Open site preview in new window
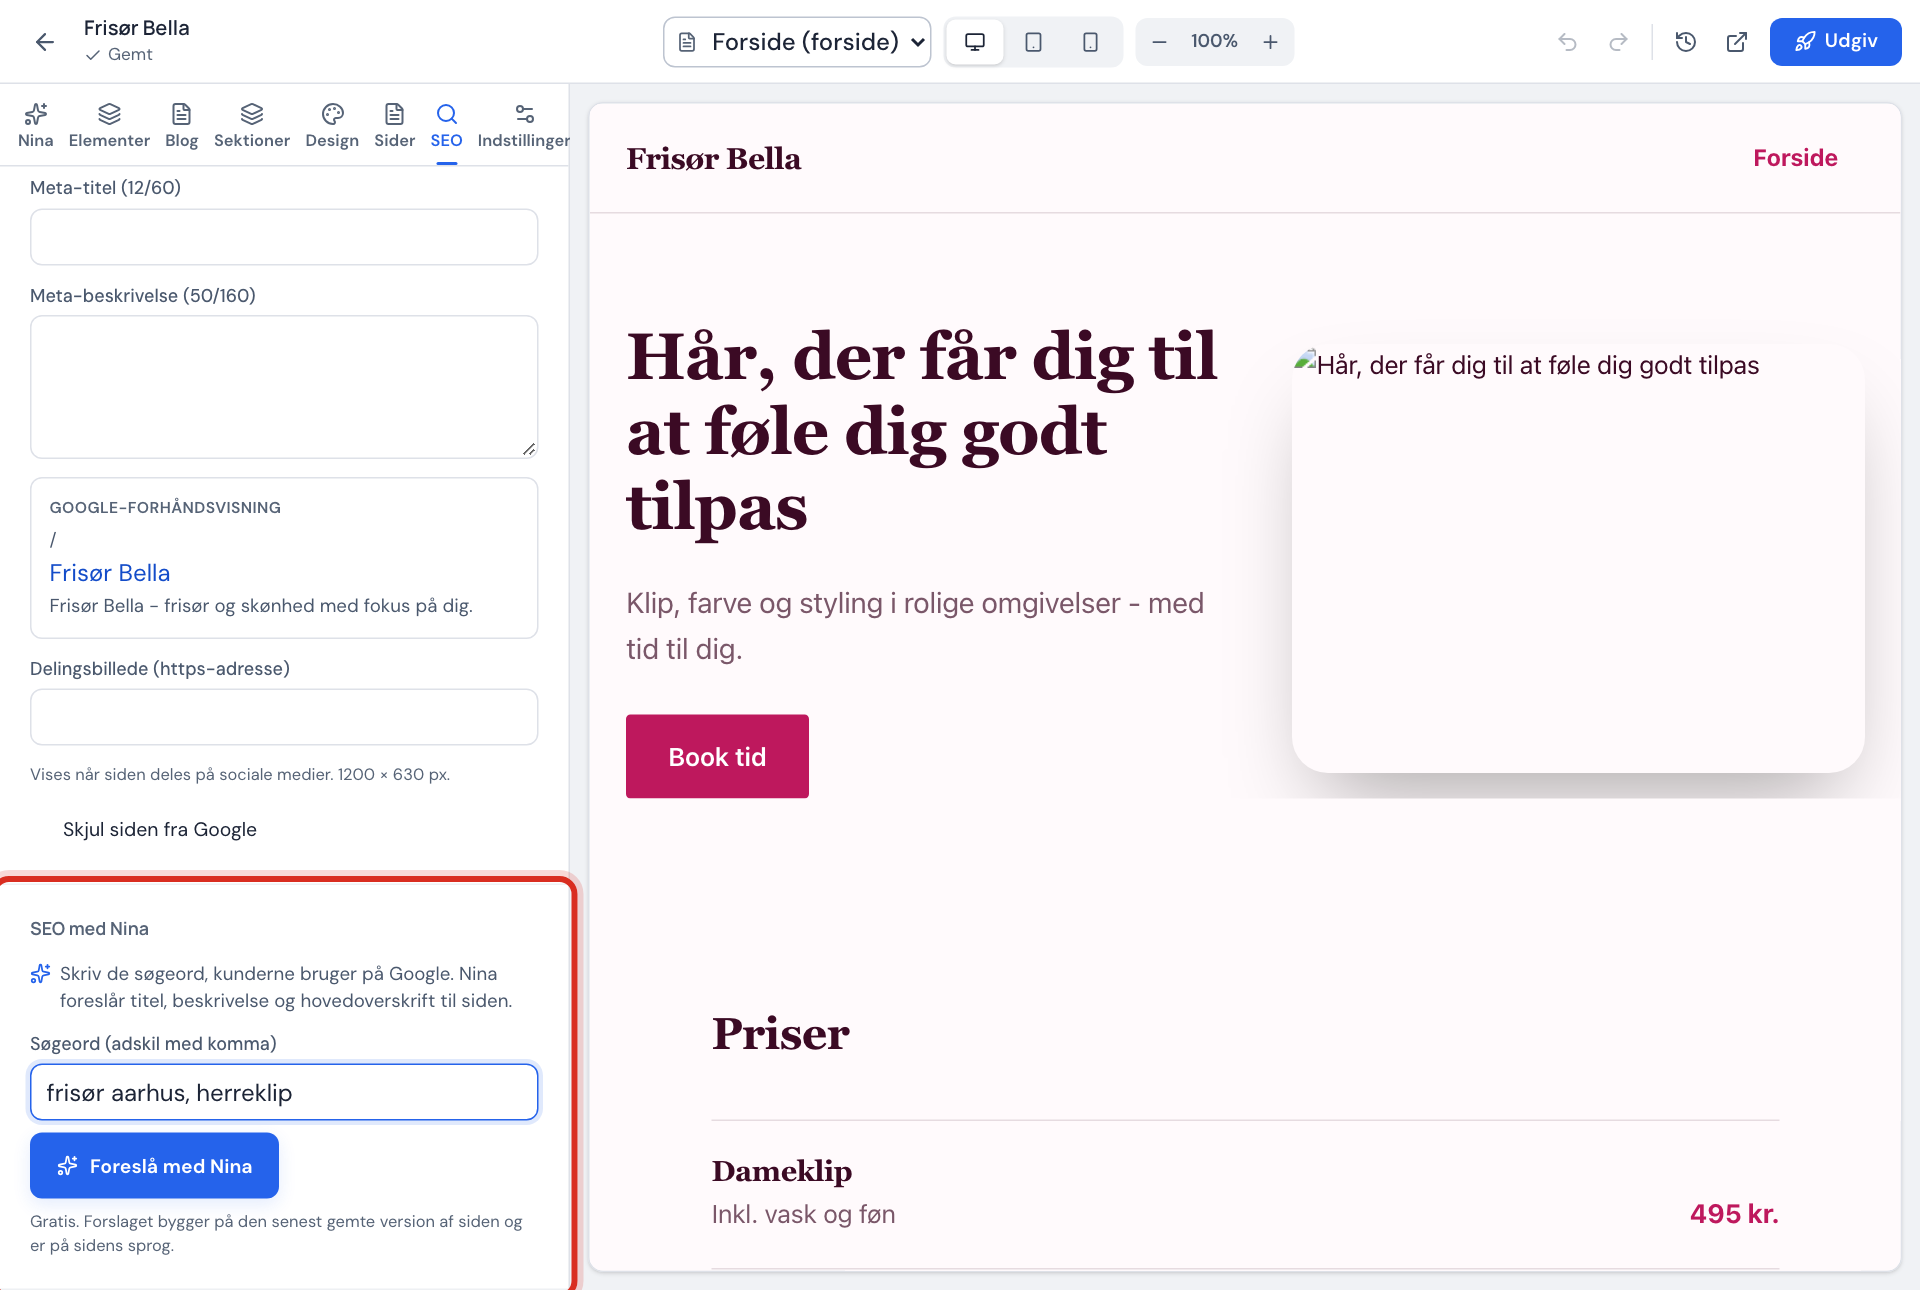 (x=1737, y=42)
